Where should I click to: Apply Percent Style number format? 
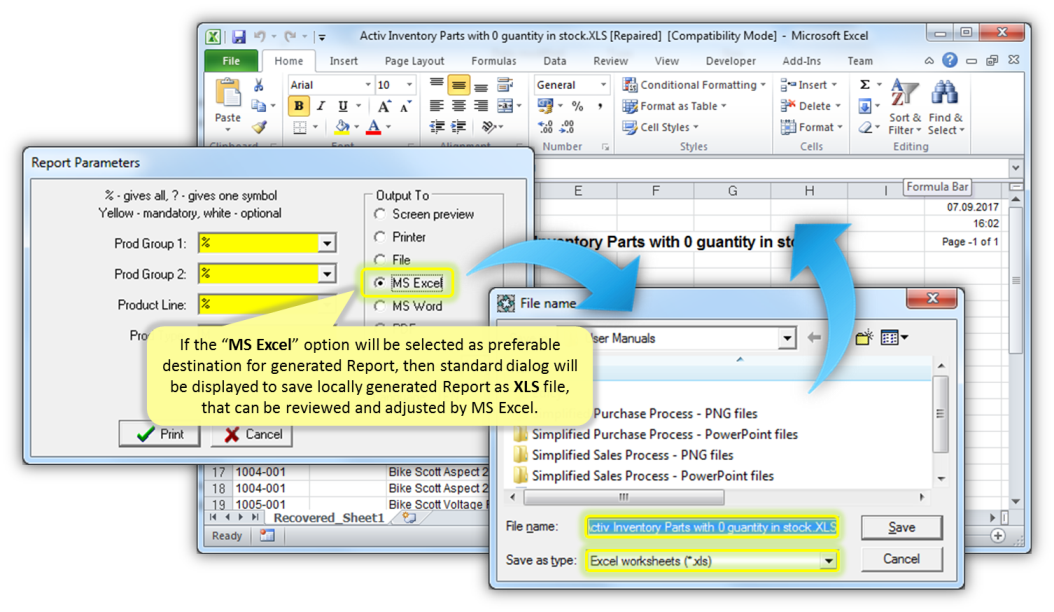577,106
